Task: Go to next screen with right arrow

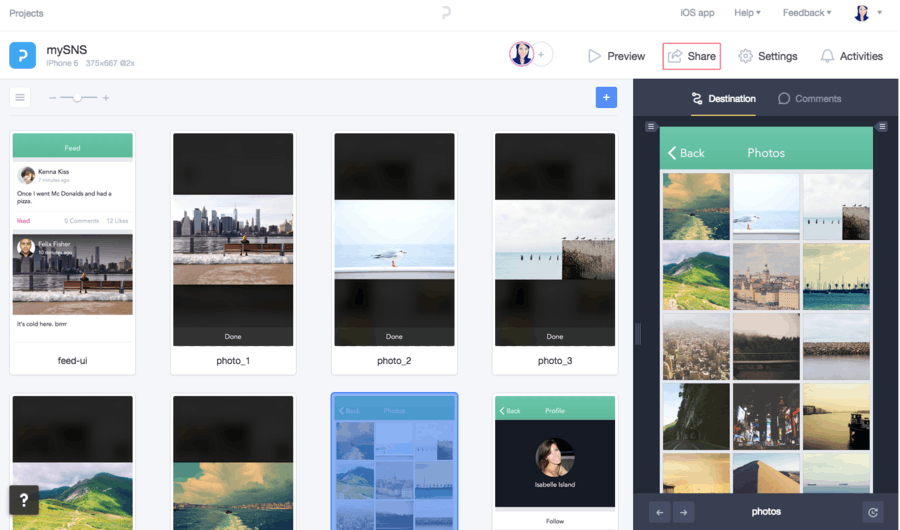Action: pos(683,512)
